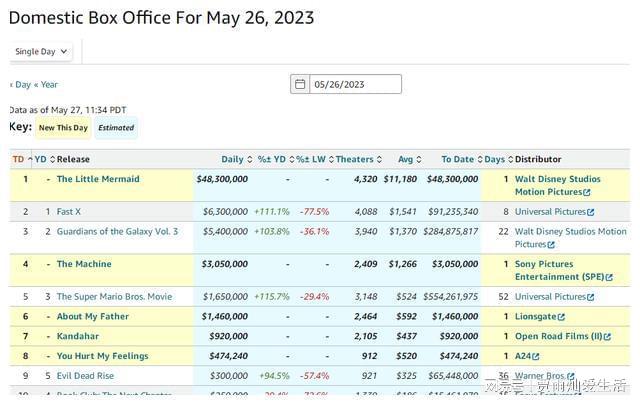Select the Data as of May 27 timestamp text
The width and height of the screenshot is (640, 405).
(x=68, y=110)
